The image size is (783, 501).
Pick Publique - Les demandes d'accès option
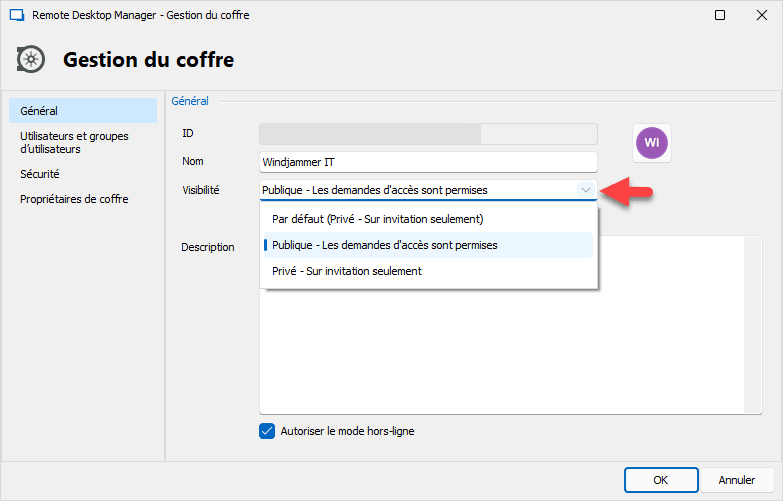tap(384, 245)
